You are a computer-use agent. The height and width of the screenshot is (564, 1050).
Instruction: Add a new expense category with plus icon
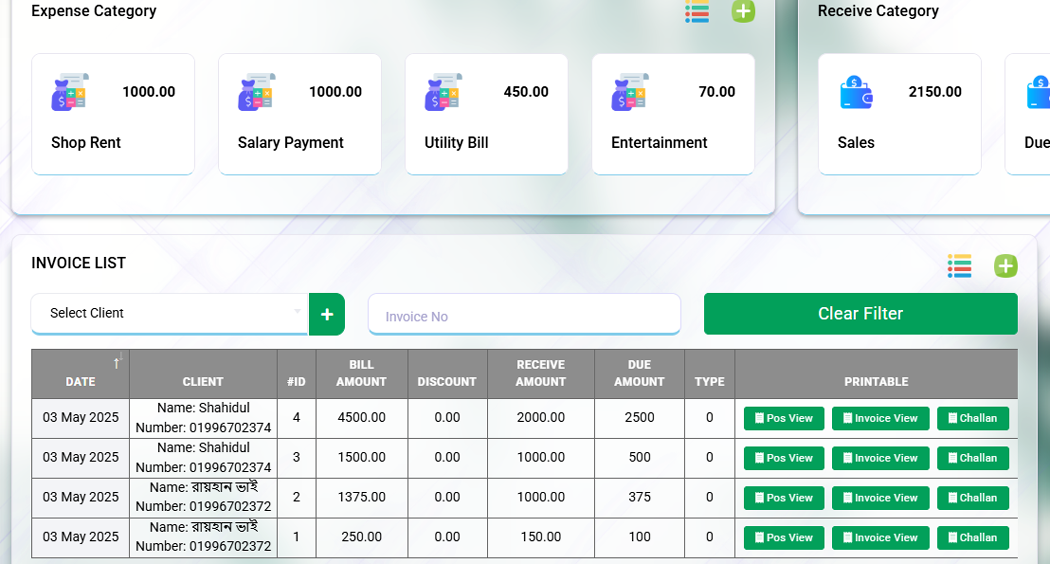(x=743, y=11)
